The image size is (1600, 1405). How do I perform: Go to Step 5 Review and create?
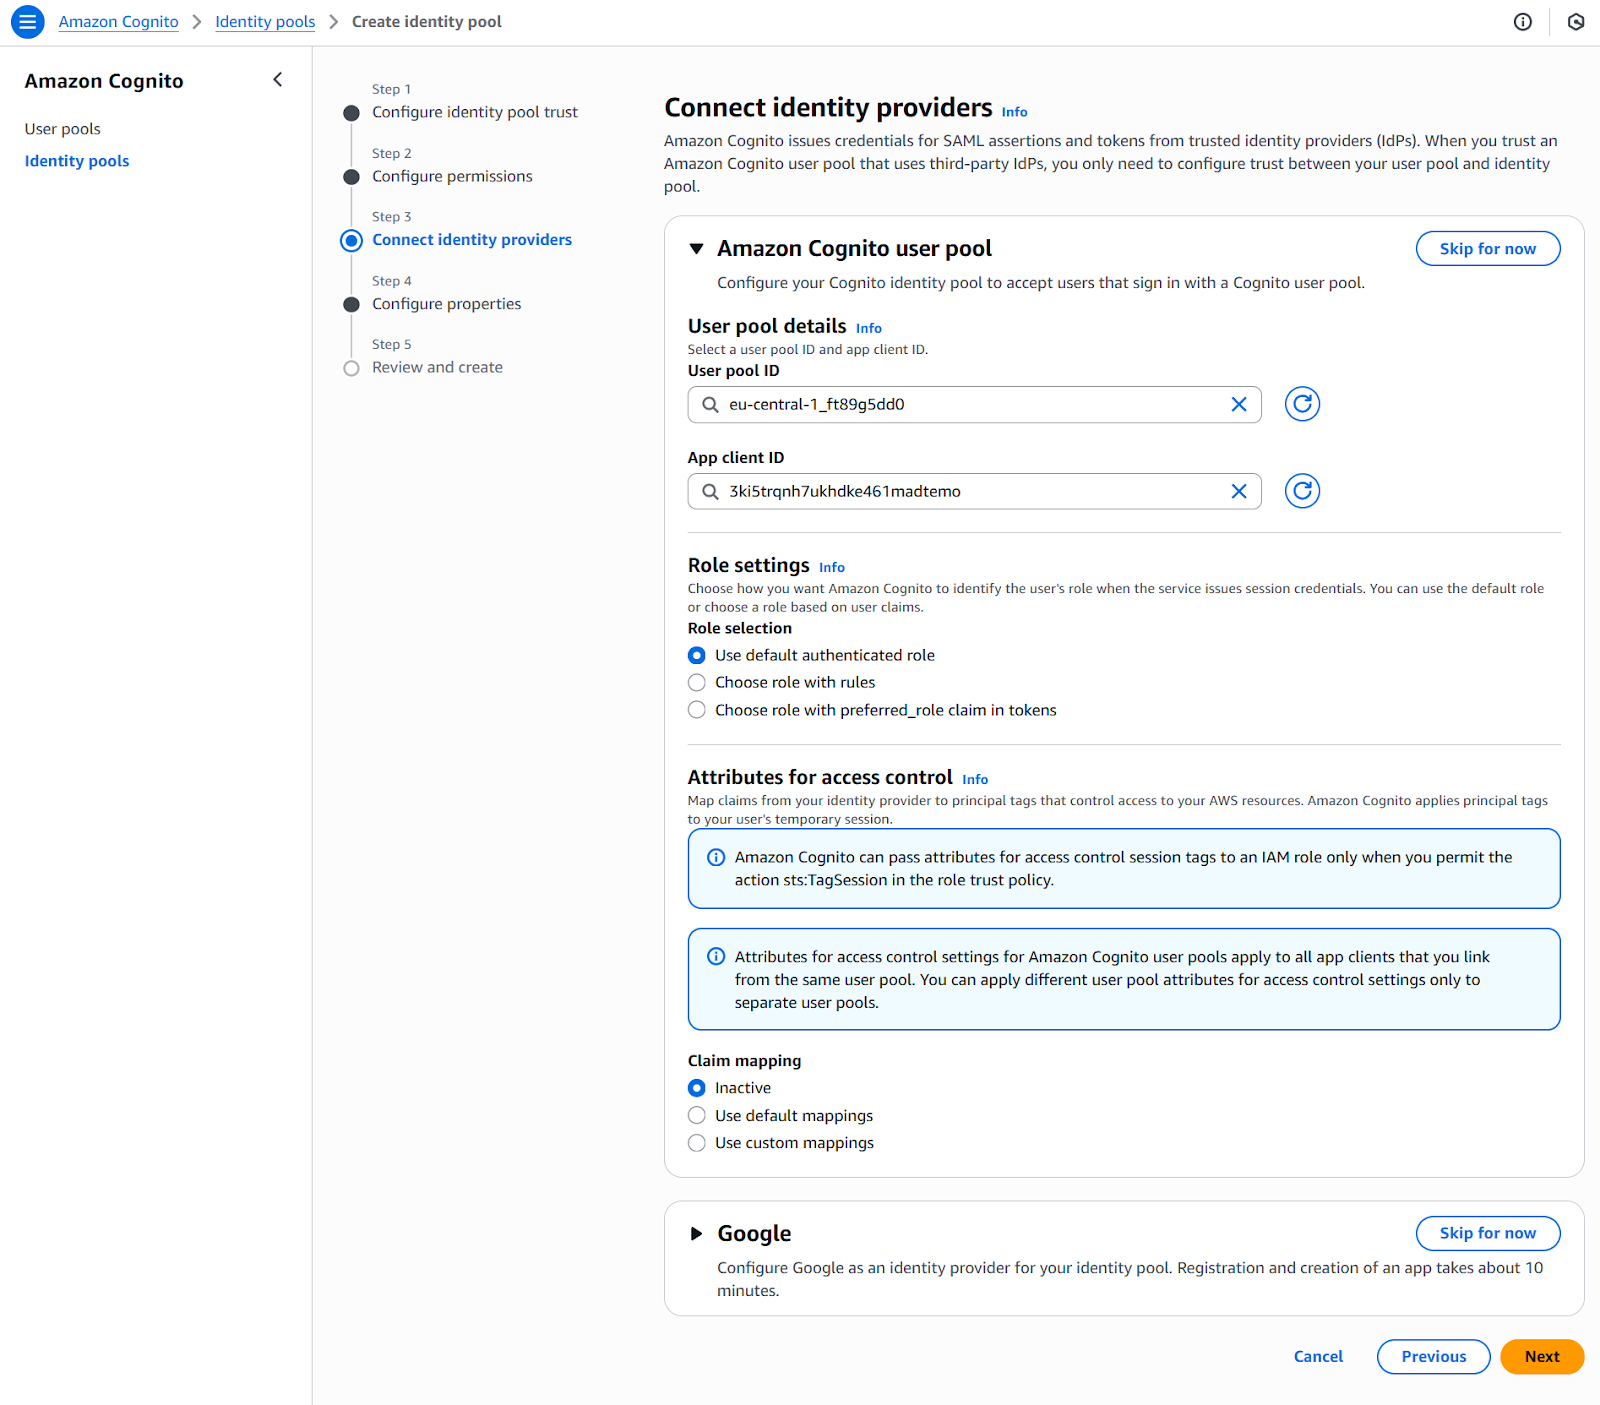click(x=437, y=367)
